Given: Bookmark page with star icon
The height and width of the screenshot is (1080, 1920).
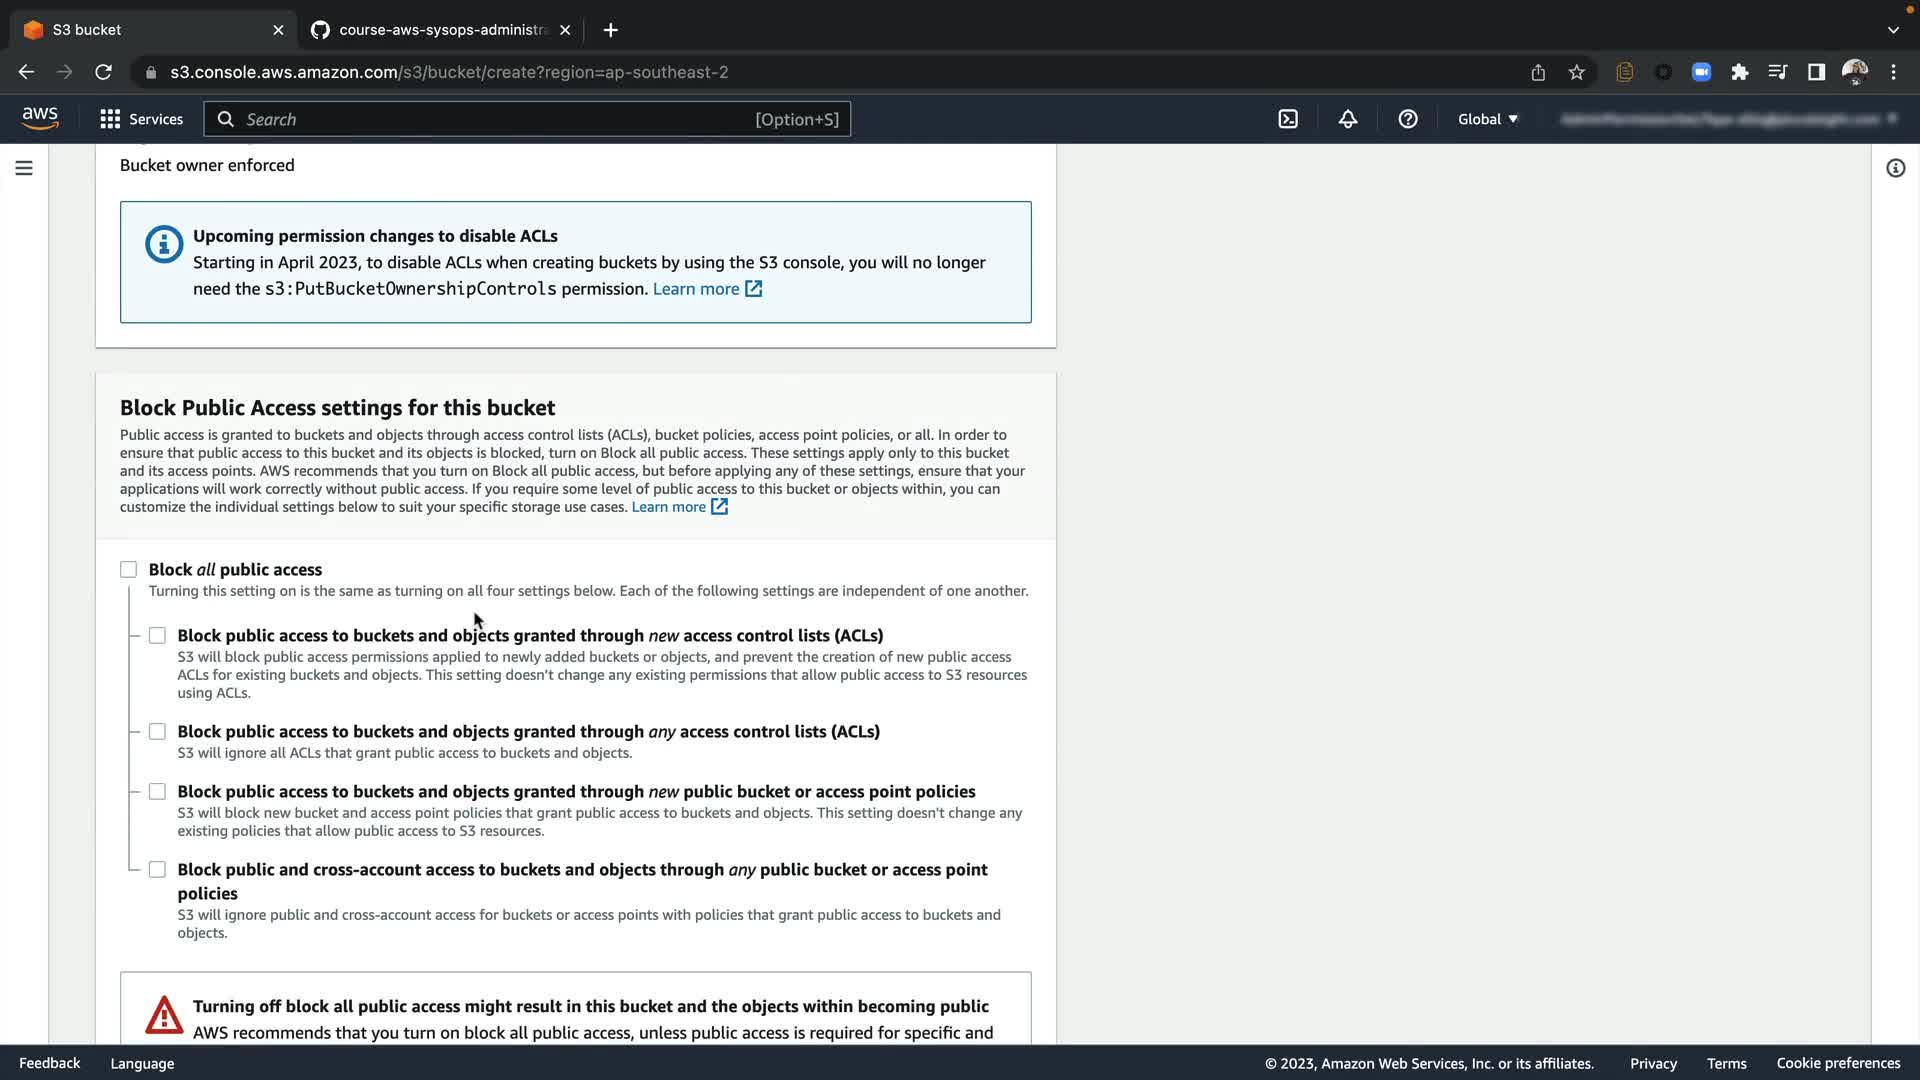Looking at the screenshot, I should pyautogui.click(x=1577, y=72).
